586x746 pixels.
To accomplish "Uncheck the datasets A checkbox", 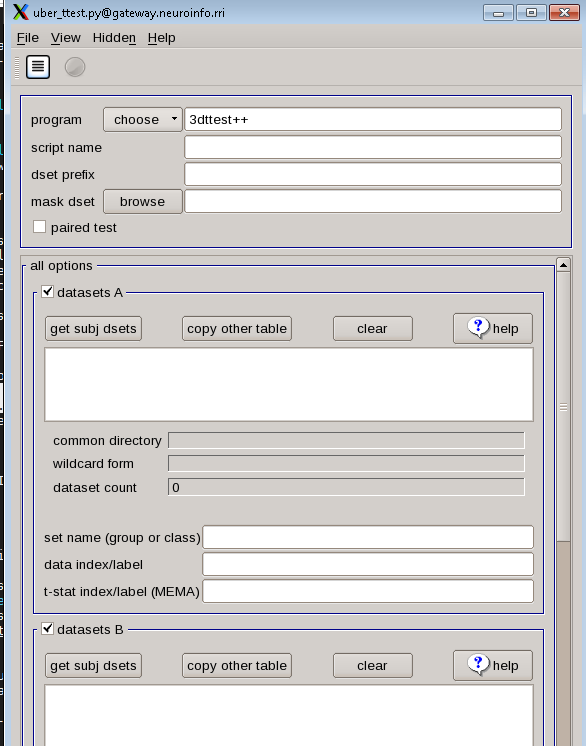I will tap(48, 291).
